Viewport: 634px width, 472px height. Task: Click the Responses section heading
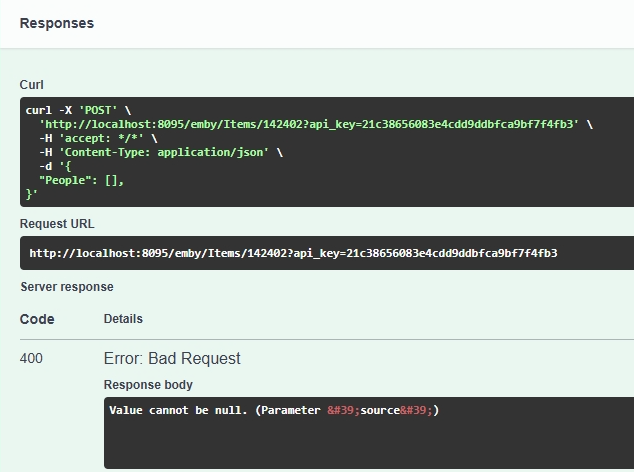(57, 23)
